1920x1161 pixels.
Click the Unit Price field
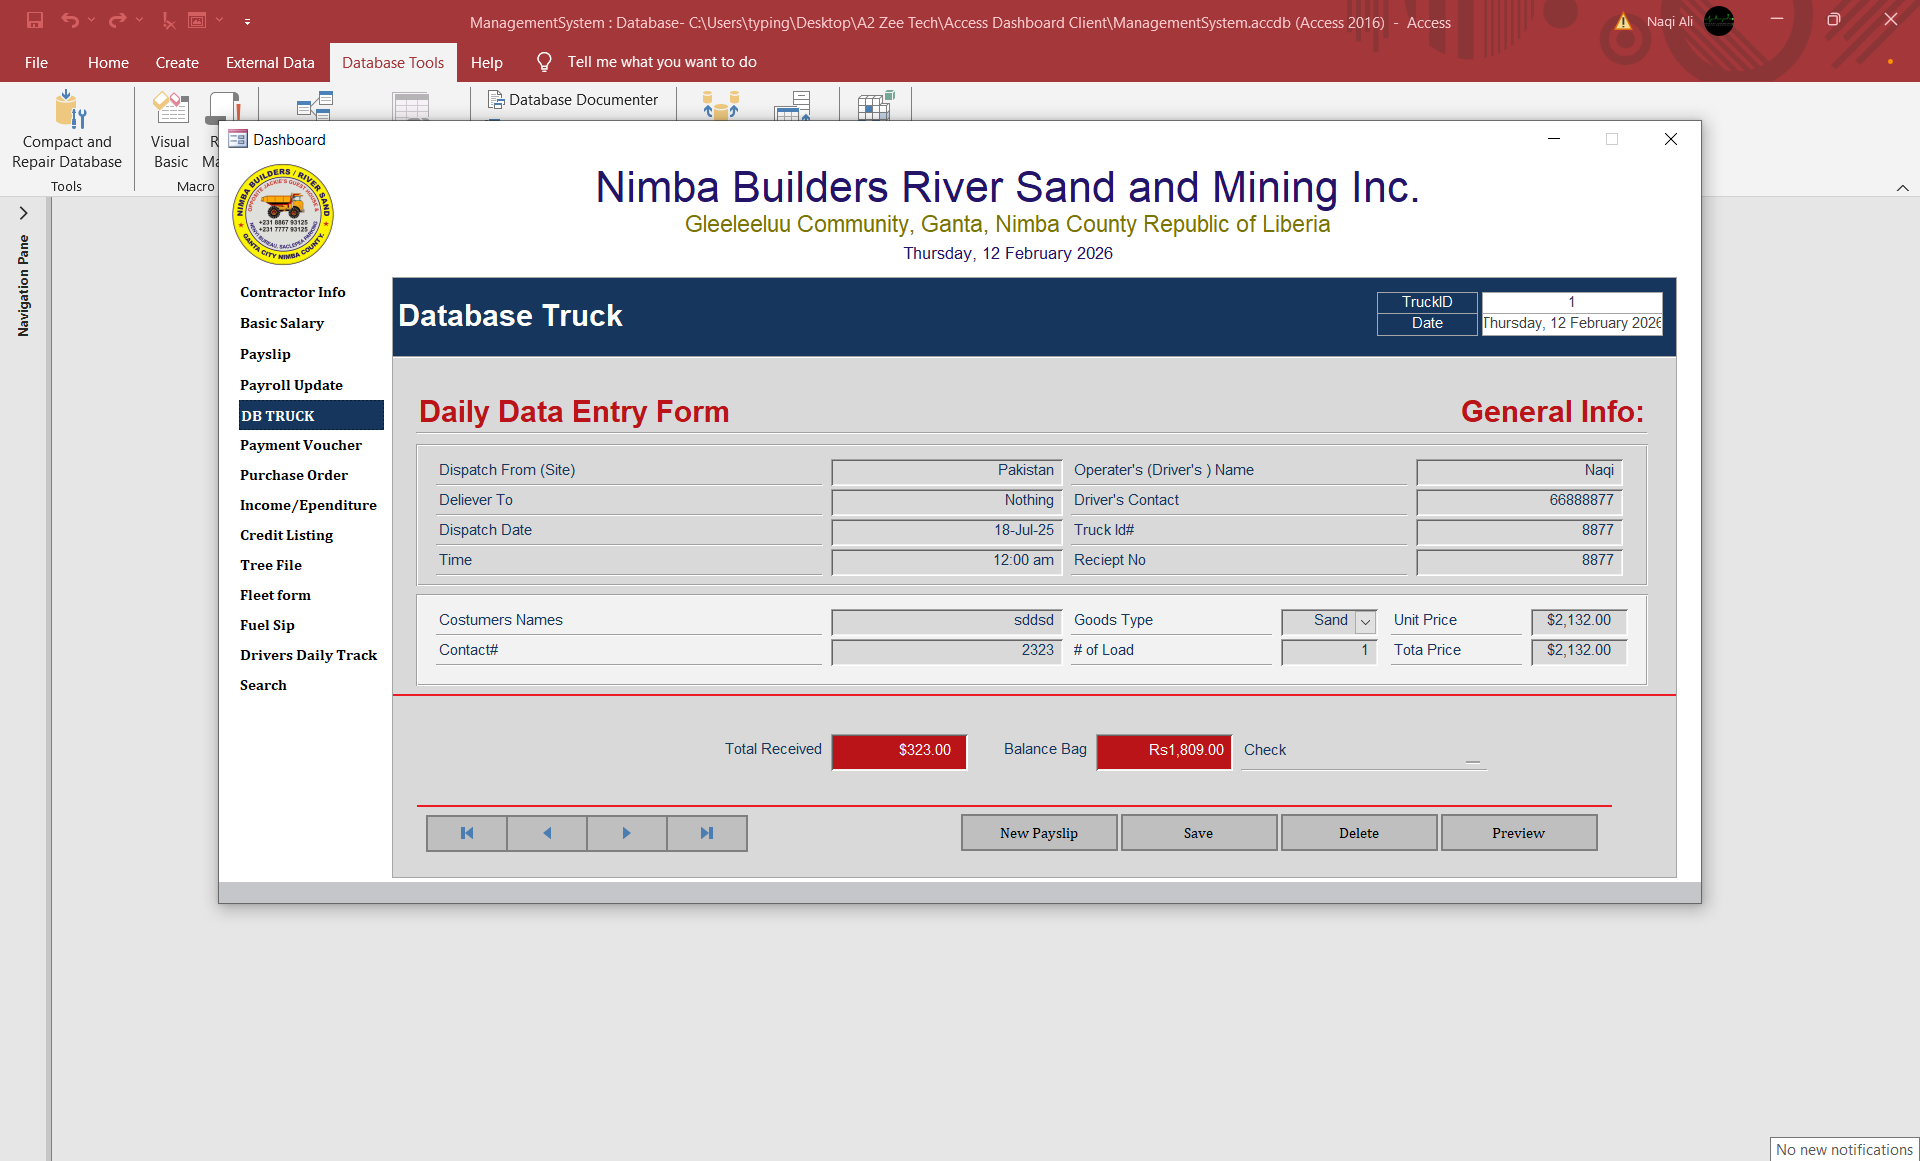tap(1579, 621)
